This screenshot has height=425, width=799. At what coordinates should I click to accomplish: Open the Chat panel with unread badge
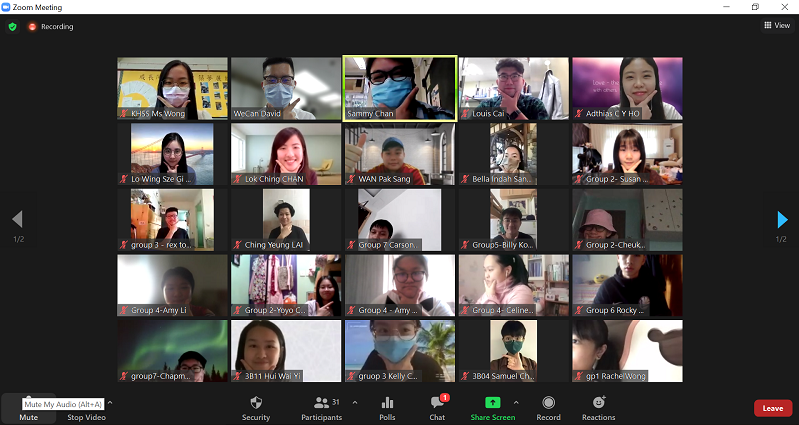coord(437,407)
